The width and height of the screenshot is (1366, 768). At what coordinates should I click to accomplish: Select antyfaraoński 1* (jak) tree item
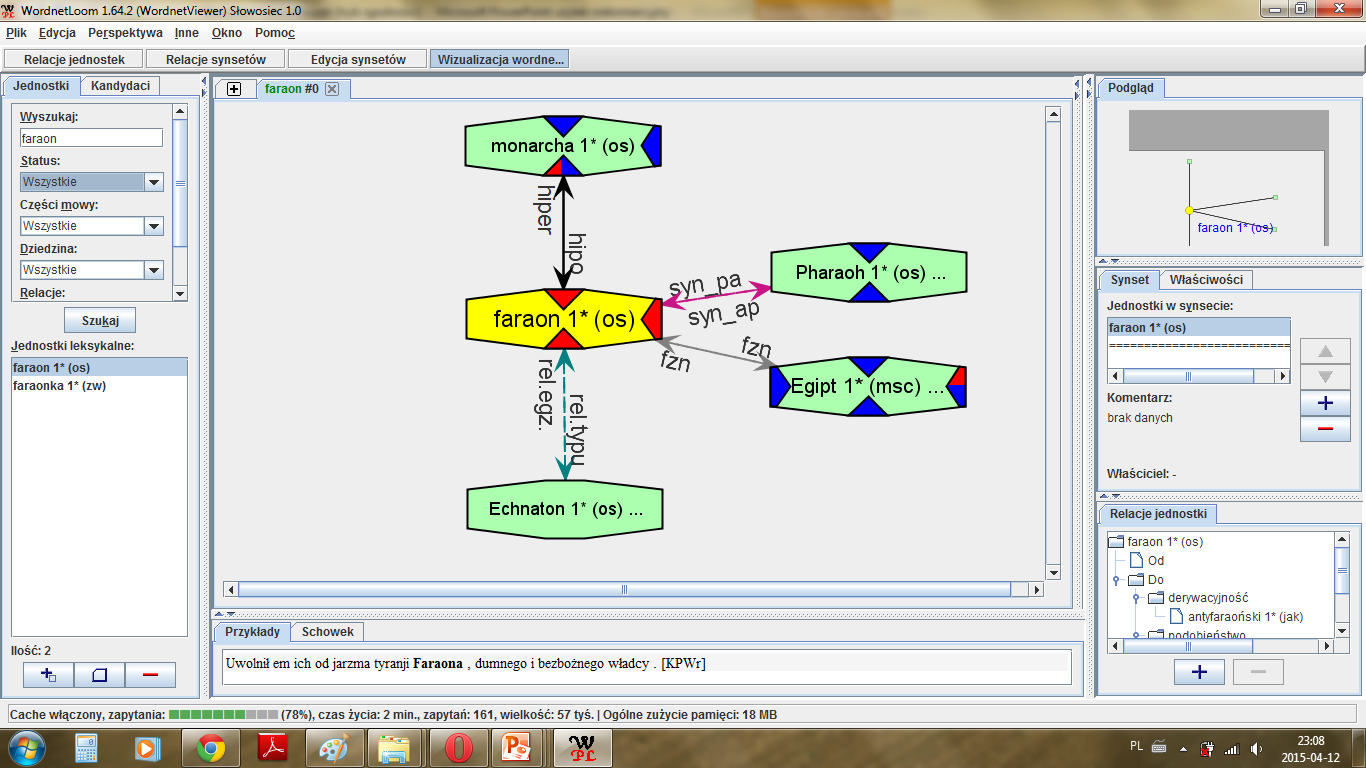1236,617
